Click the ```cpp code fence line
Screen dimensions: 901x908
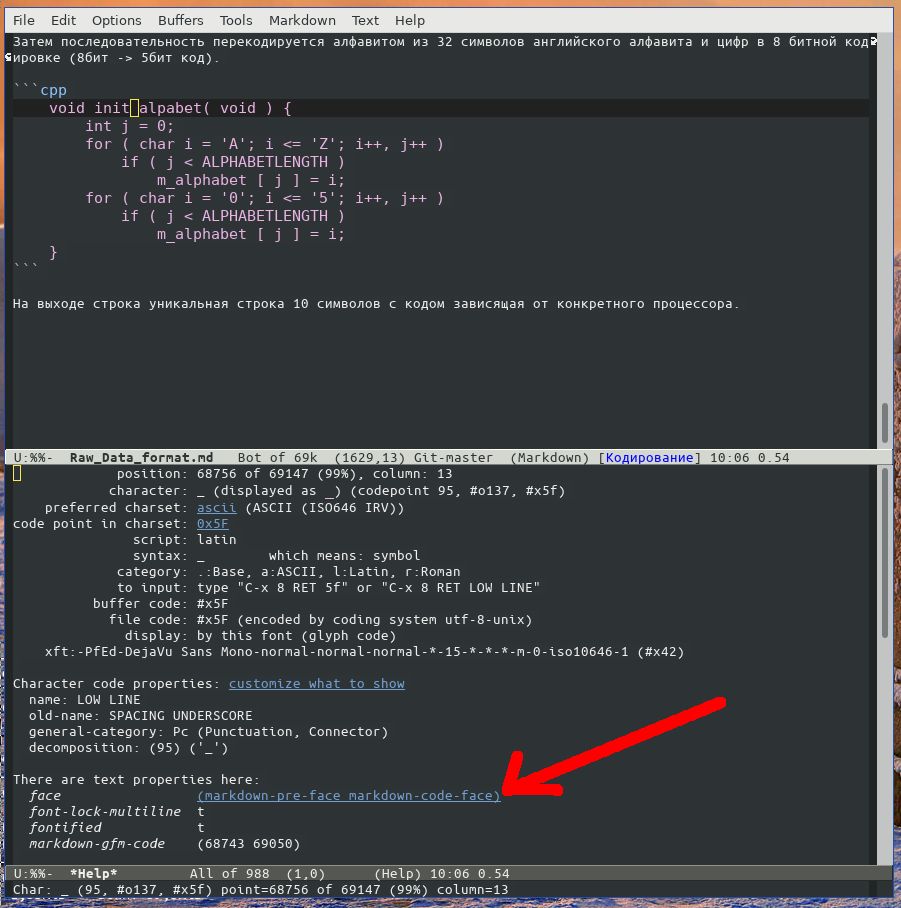39,90
